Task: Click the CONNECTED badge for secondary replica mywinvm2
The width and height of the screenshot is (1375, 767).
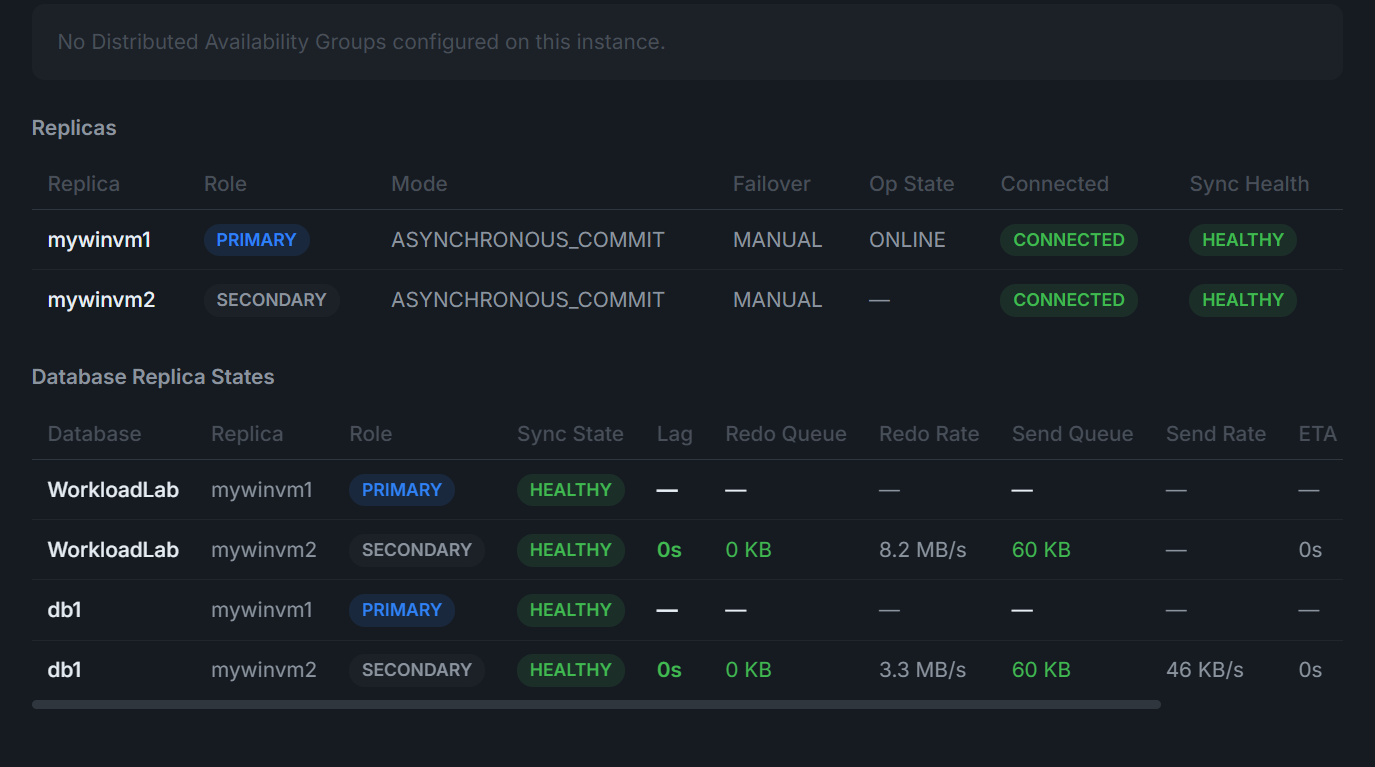Action: (x=1069, y=300)
